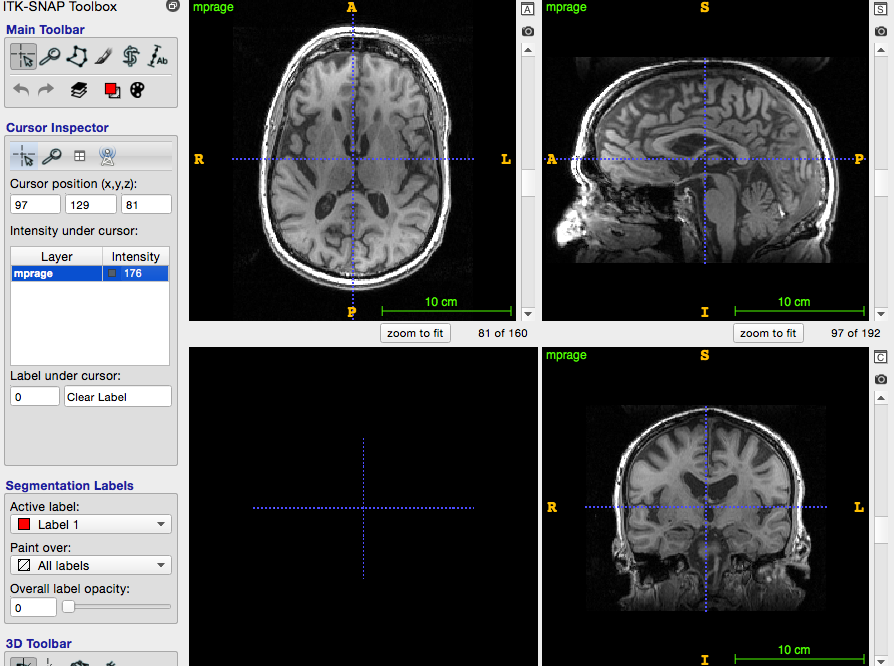Click axial view scrollbar up arrow
Viewport: 894px width, 666px height.
tap(528, 51)
